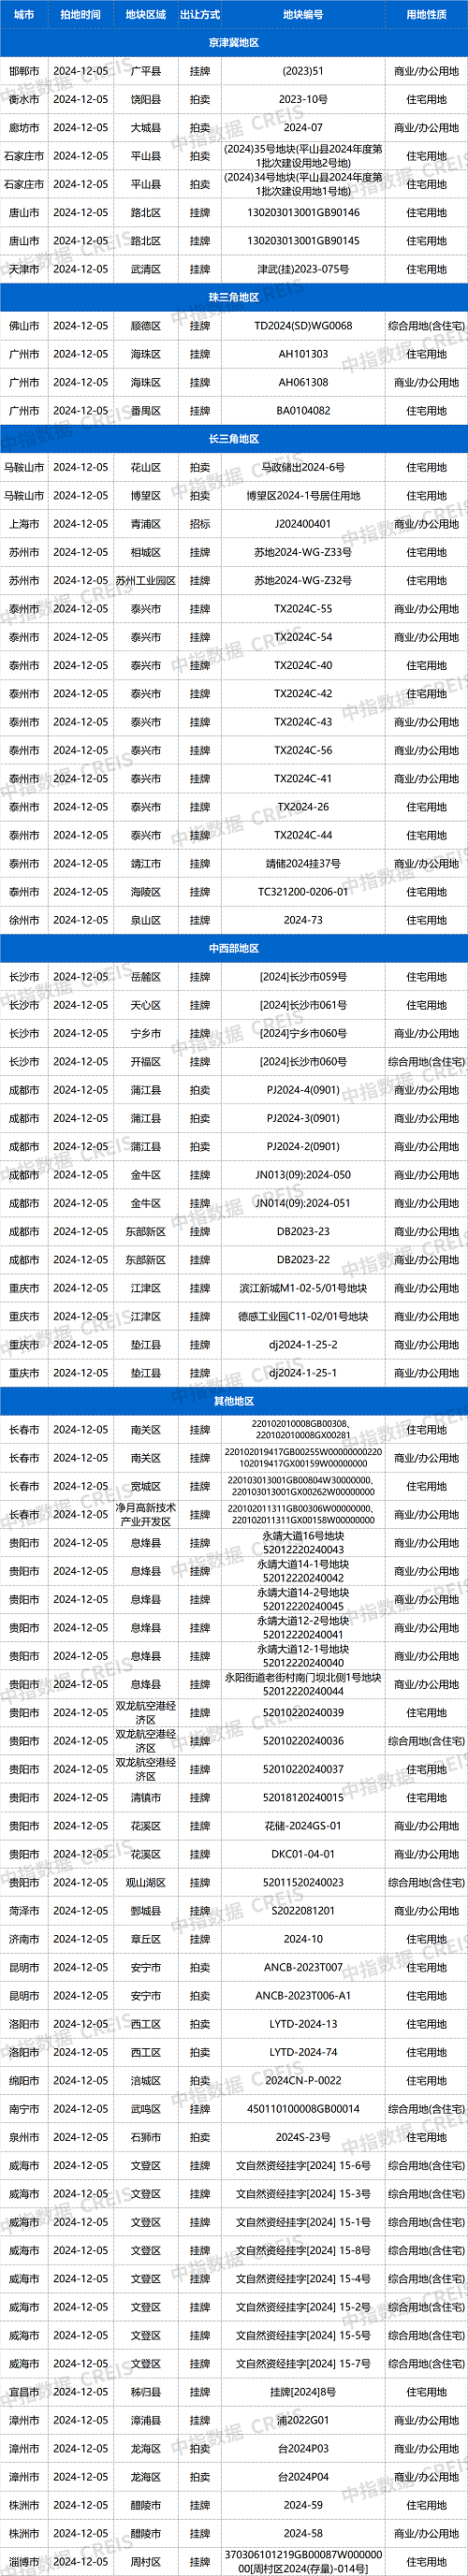Select parcel dj2024-1-25-2
Viewport: 468px width, 2576px height.
click(303, 1345)
